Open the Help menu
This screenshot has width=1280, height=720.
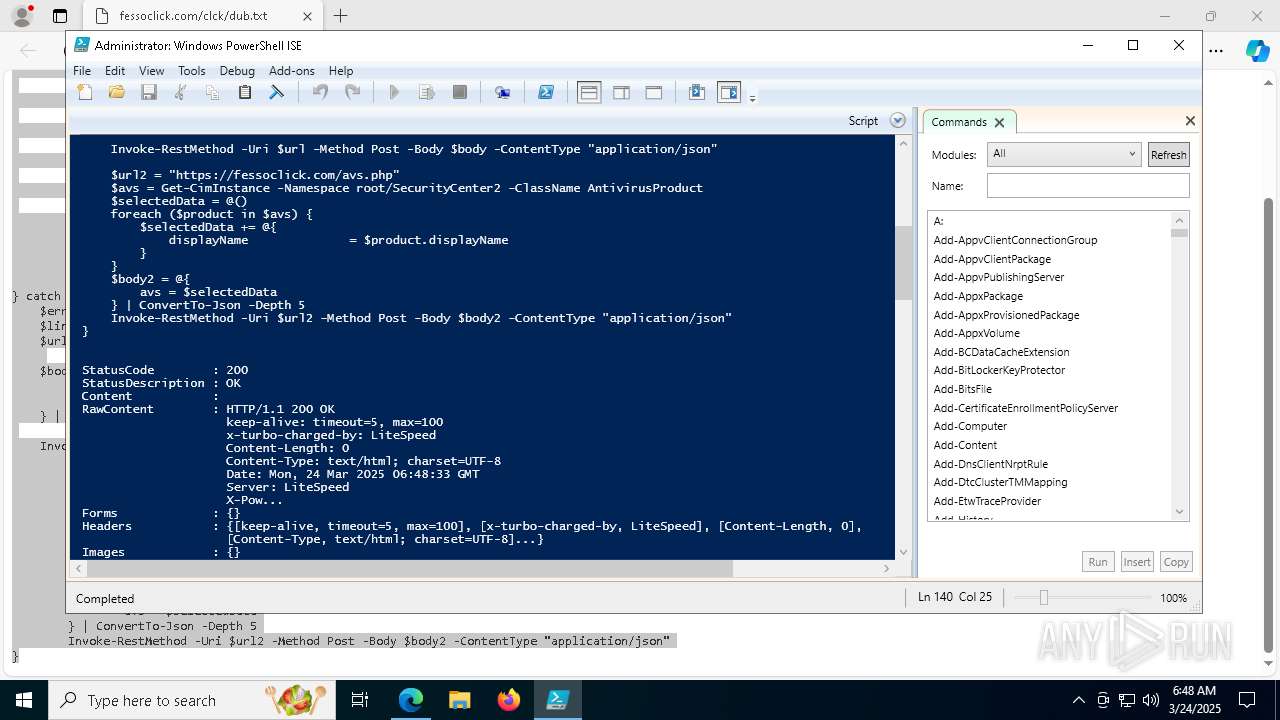(341, 71)
